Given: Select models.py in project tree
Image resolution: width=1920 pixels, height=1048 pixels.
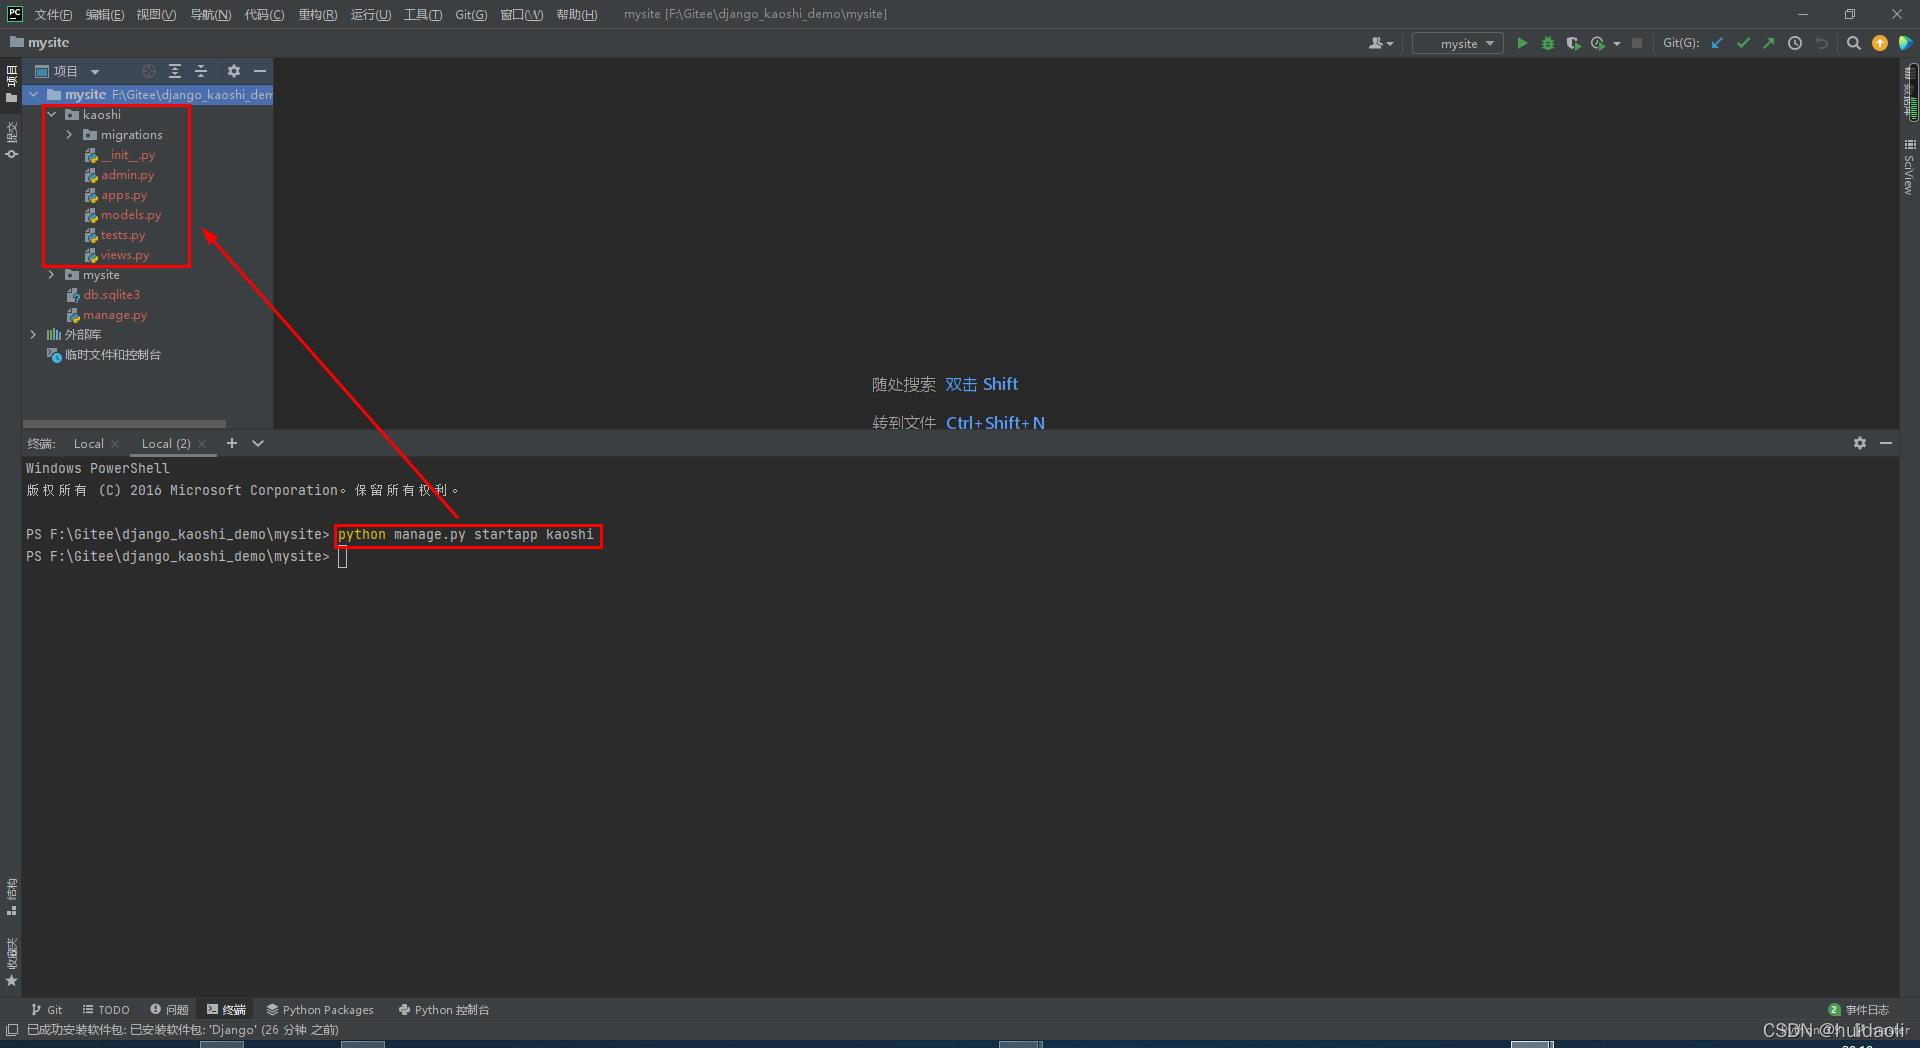Looking at the screenshot, I should 130,214.
